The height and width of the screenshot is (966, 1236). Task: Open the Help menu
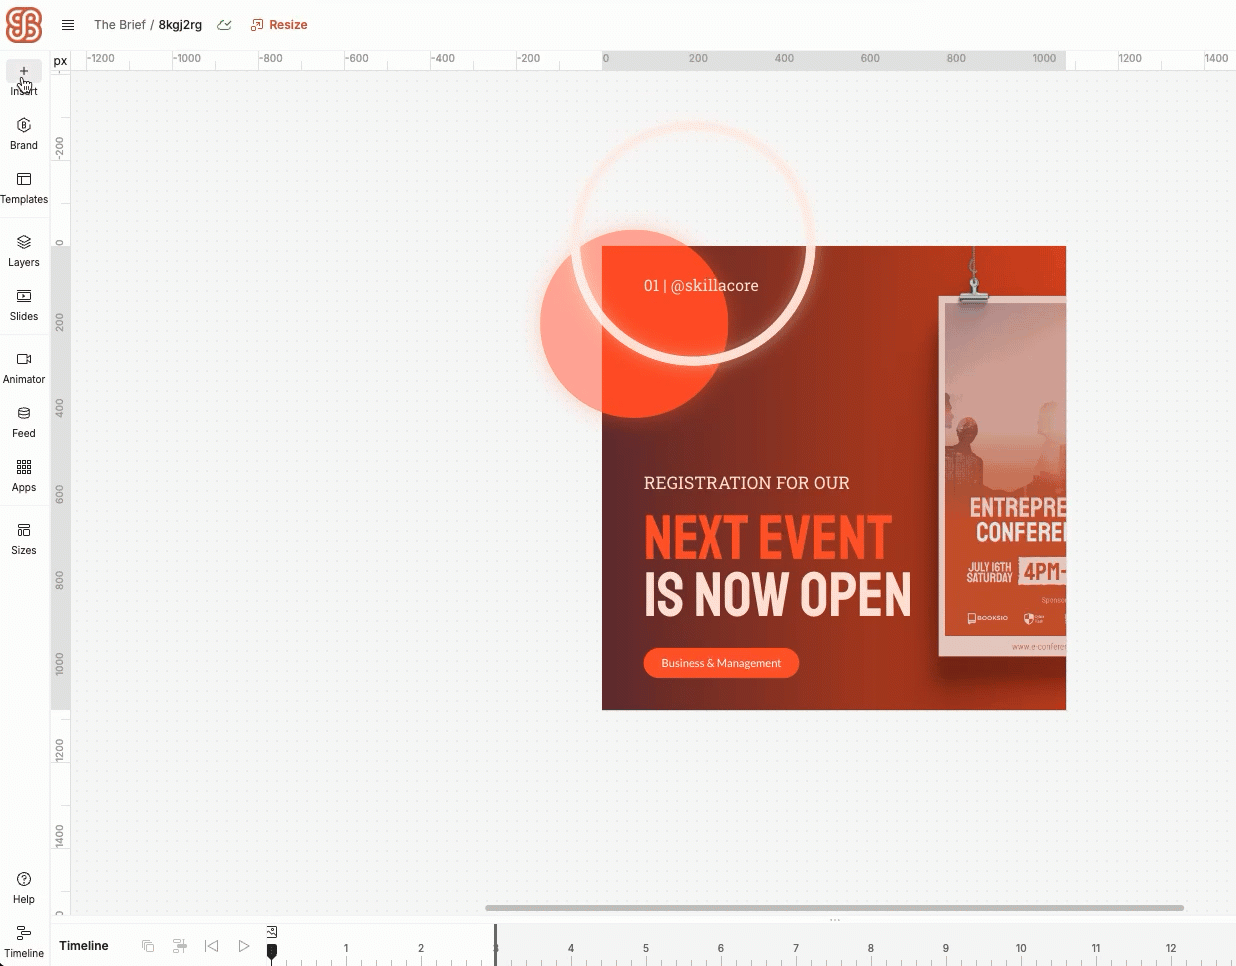click(24, 887)
